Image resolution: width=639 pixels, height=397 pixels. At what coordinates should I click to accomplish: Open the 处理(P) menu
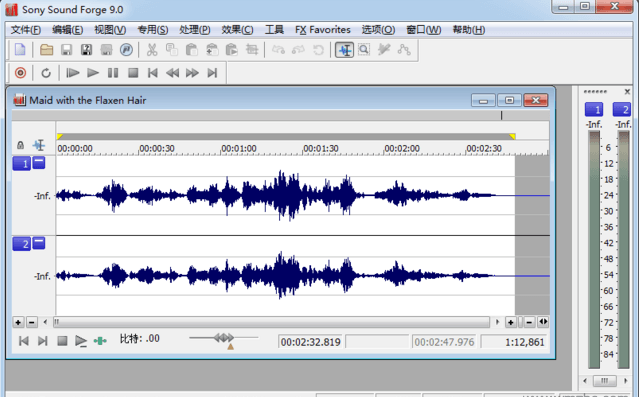point(195,30)
